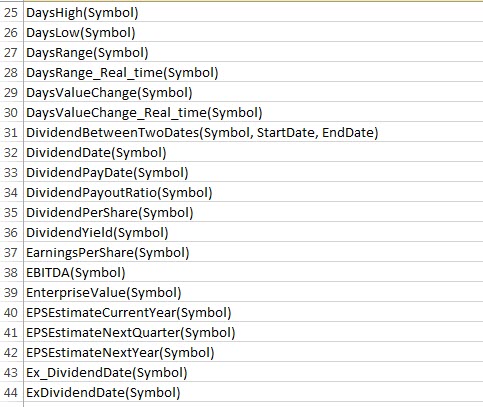Select row header 33
The width and height of the screenshot is (483, 407).
(11, 172)
